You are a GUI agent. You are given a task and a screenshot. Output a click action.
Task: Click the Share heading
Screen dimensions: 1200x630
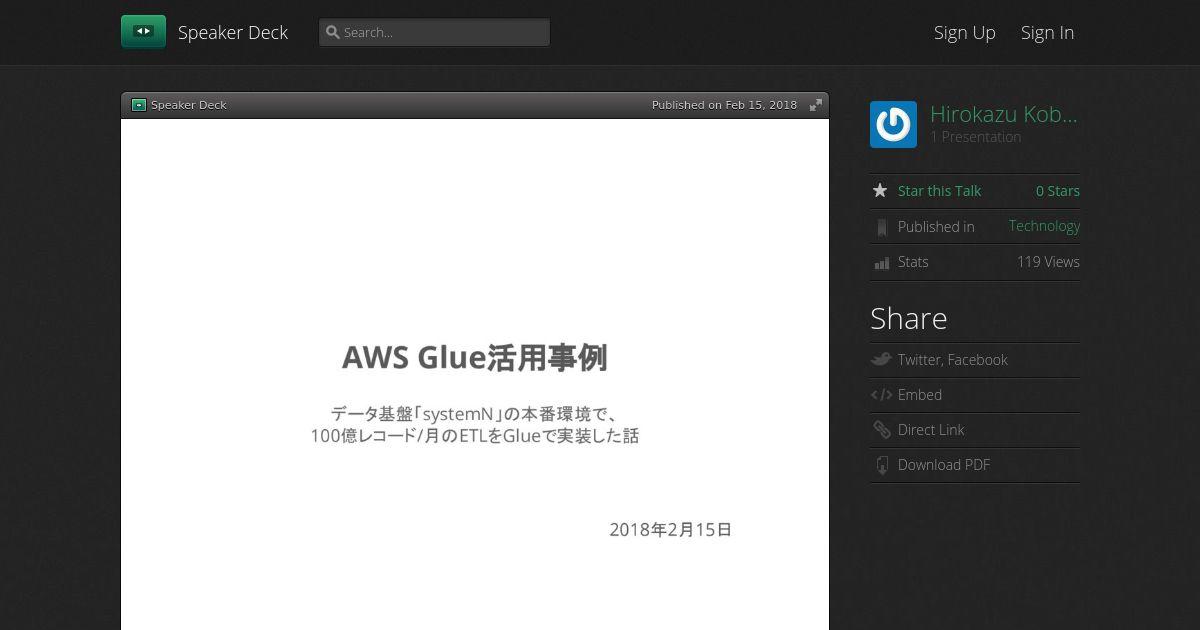click(908, 319)
